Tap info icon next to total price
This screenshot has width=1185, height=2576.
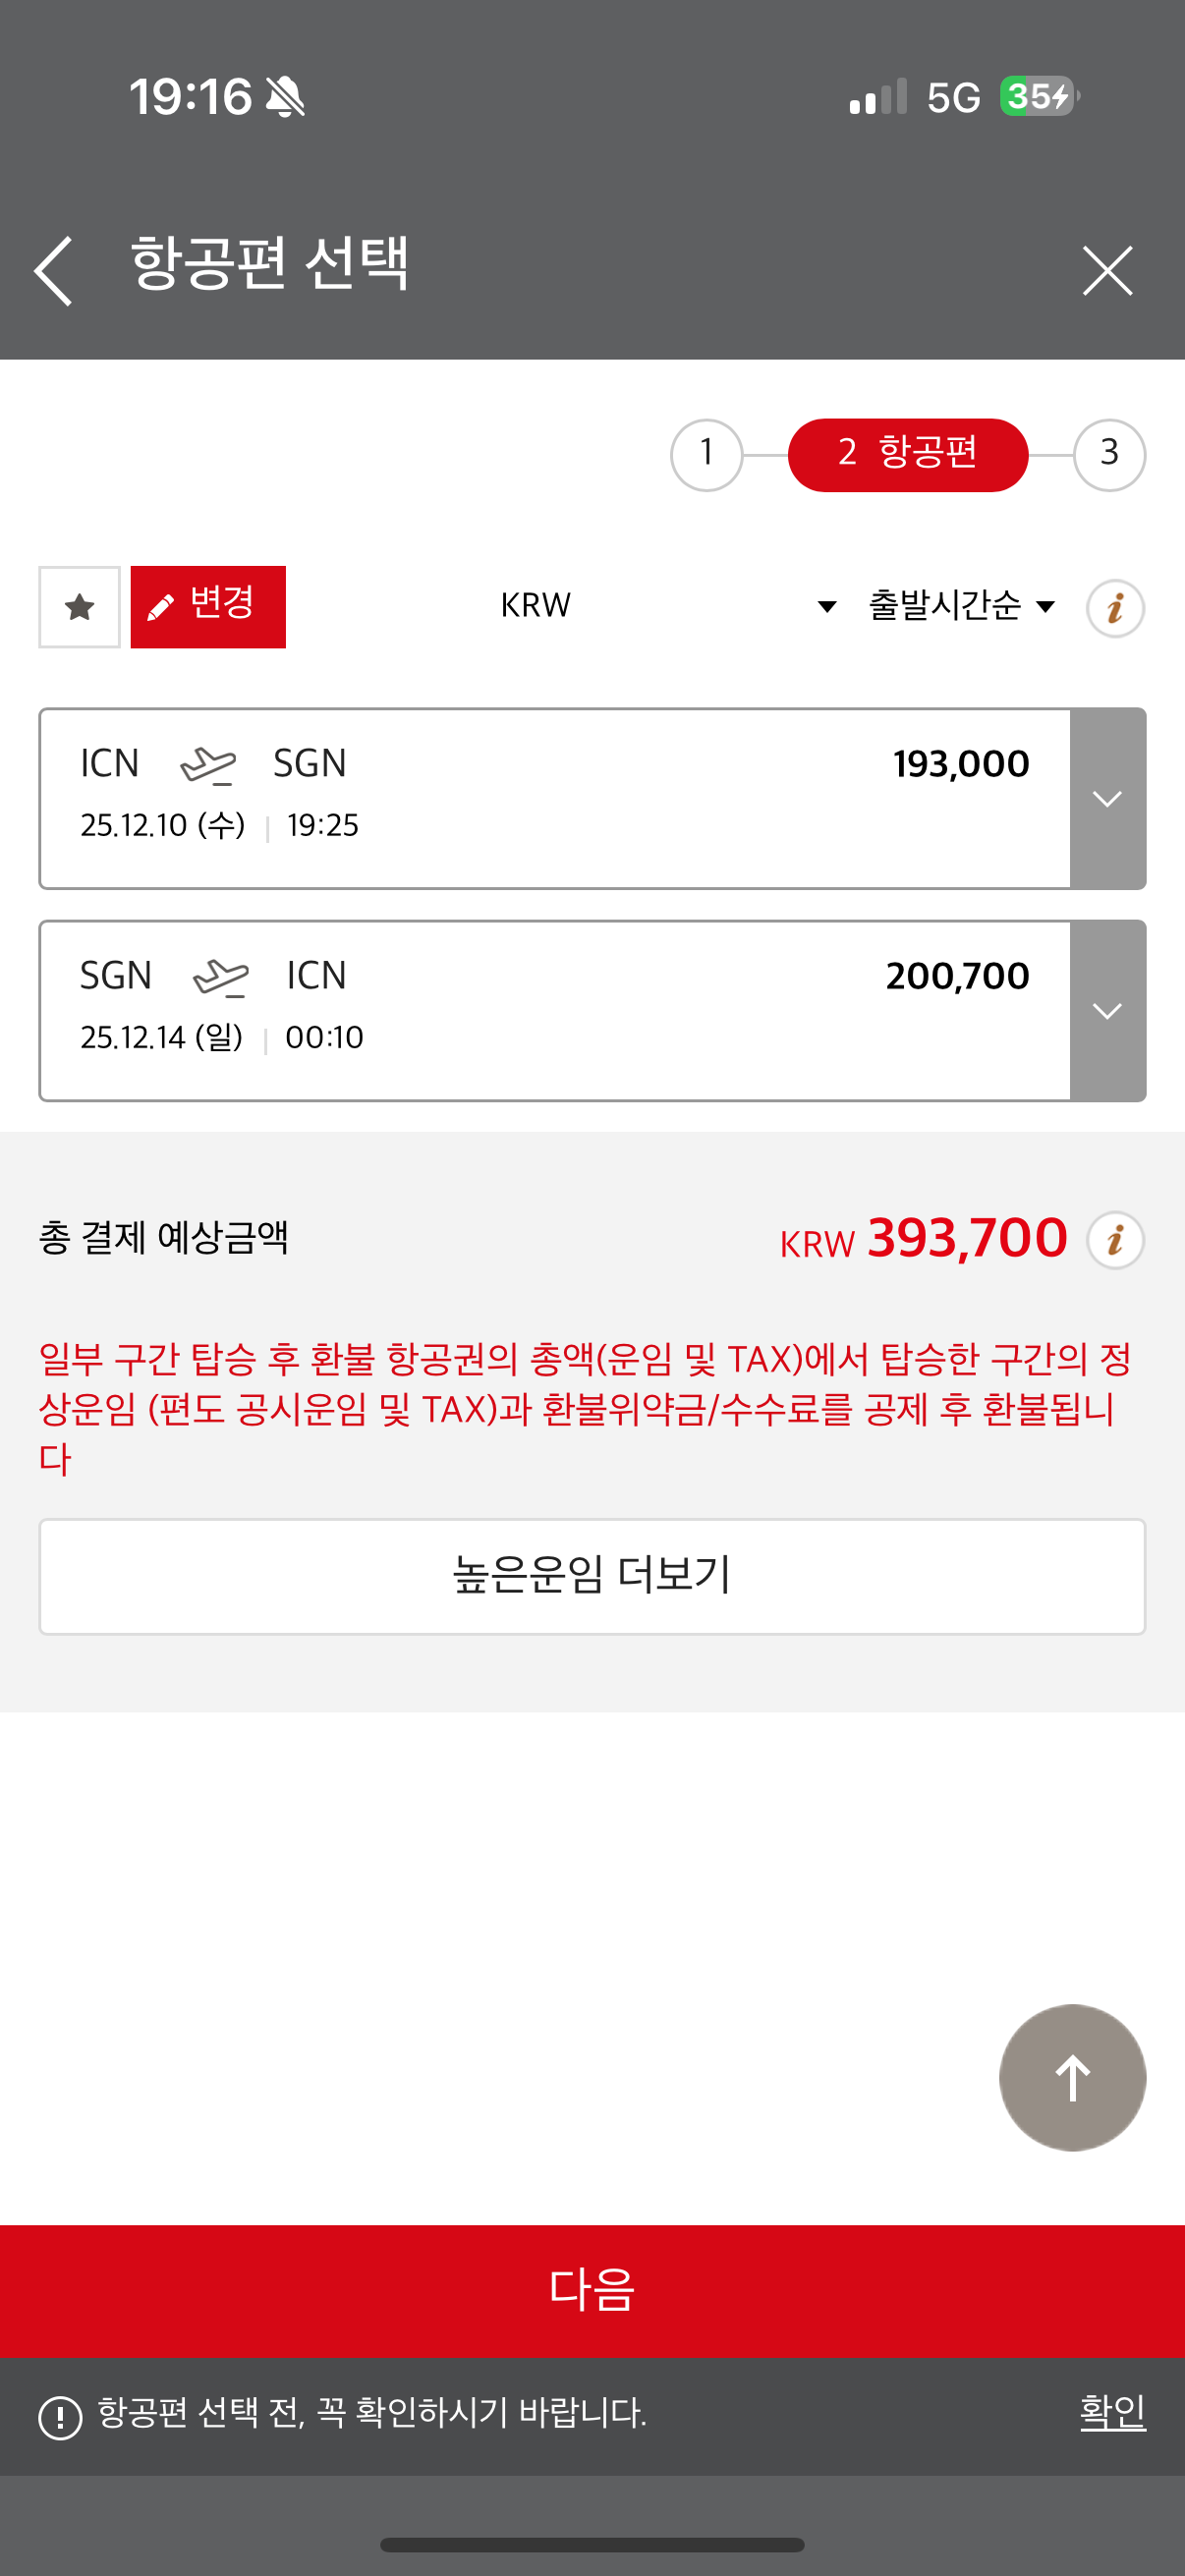click(1115, 1240)
